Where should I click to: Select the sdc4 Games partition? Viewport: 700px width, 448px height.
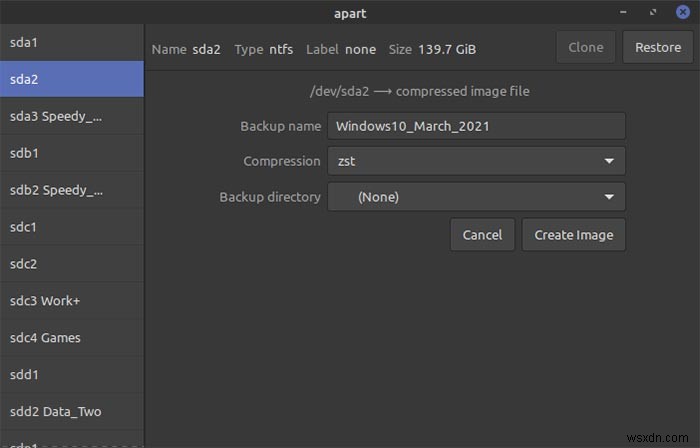[x=72, y=338]
